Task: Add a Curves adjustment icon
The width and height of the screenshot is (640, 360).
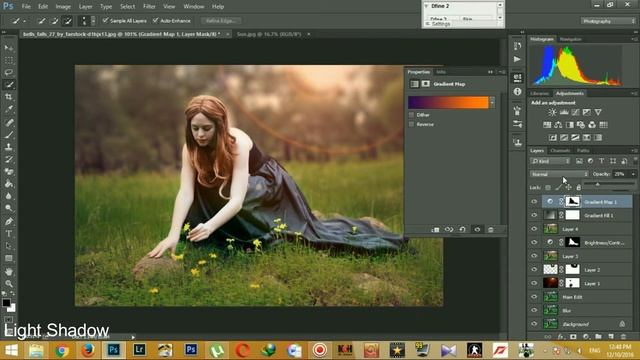Action: point(576,112)
